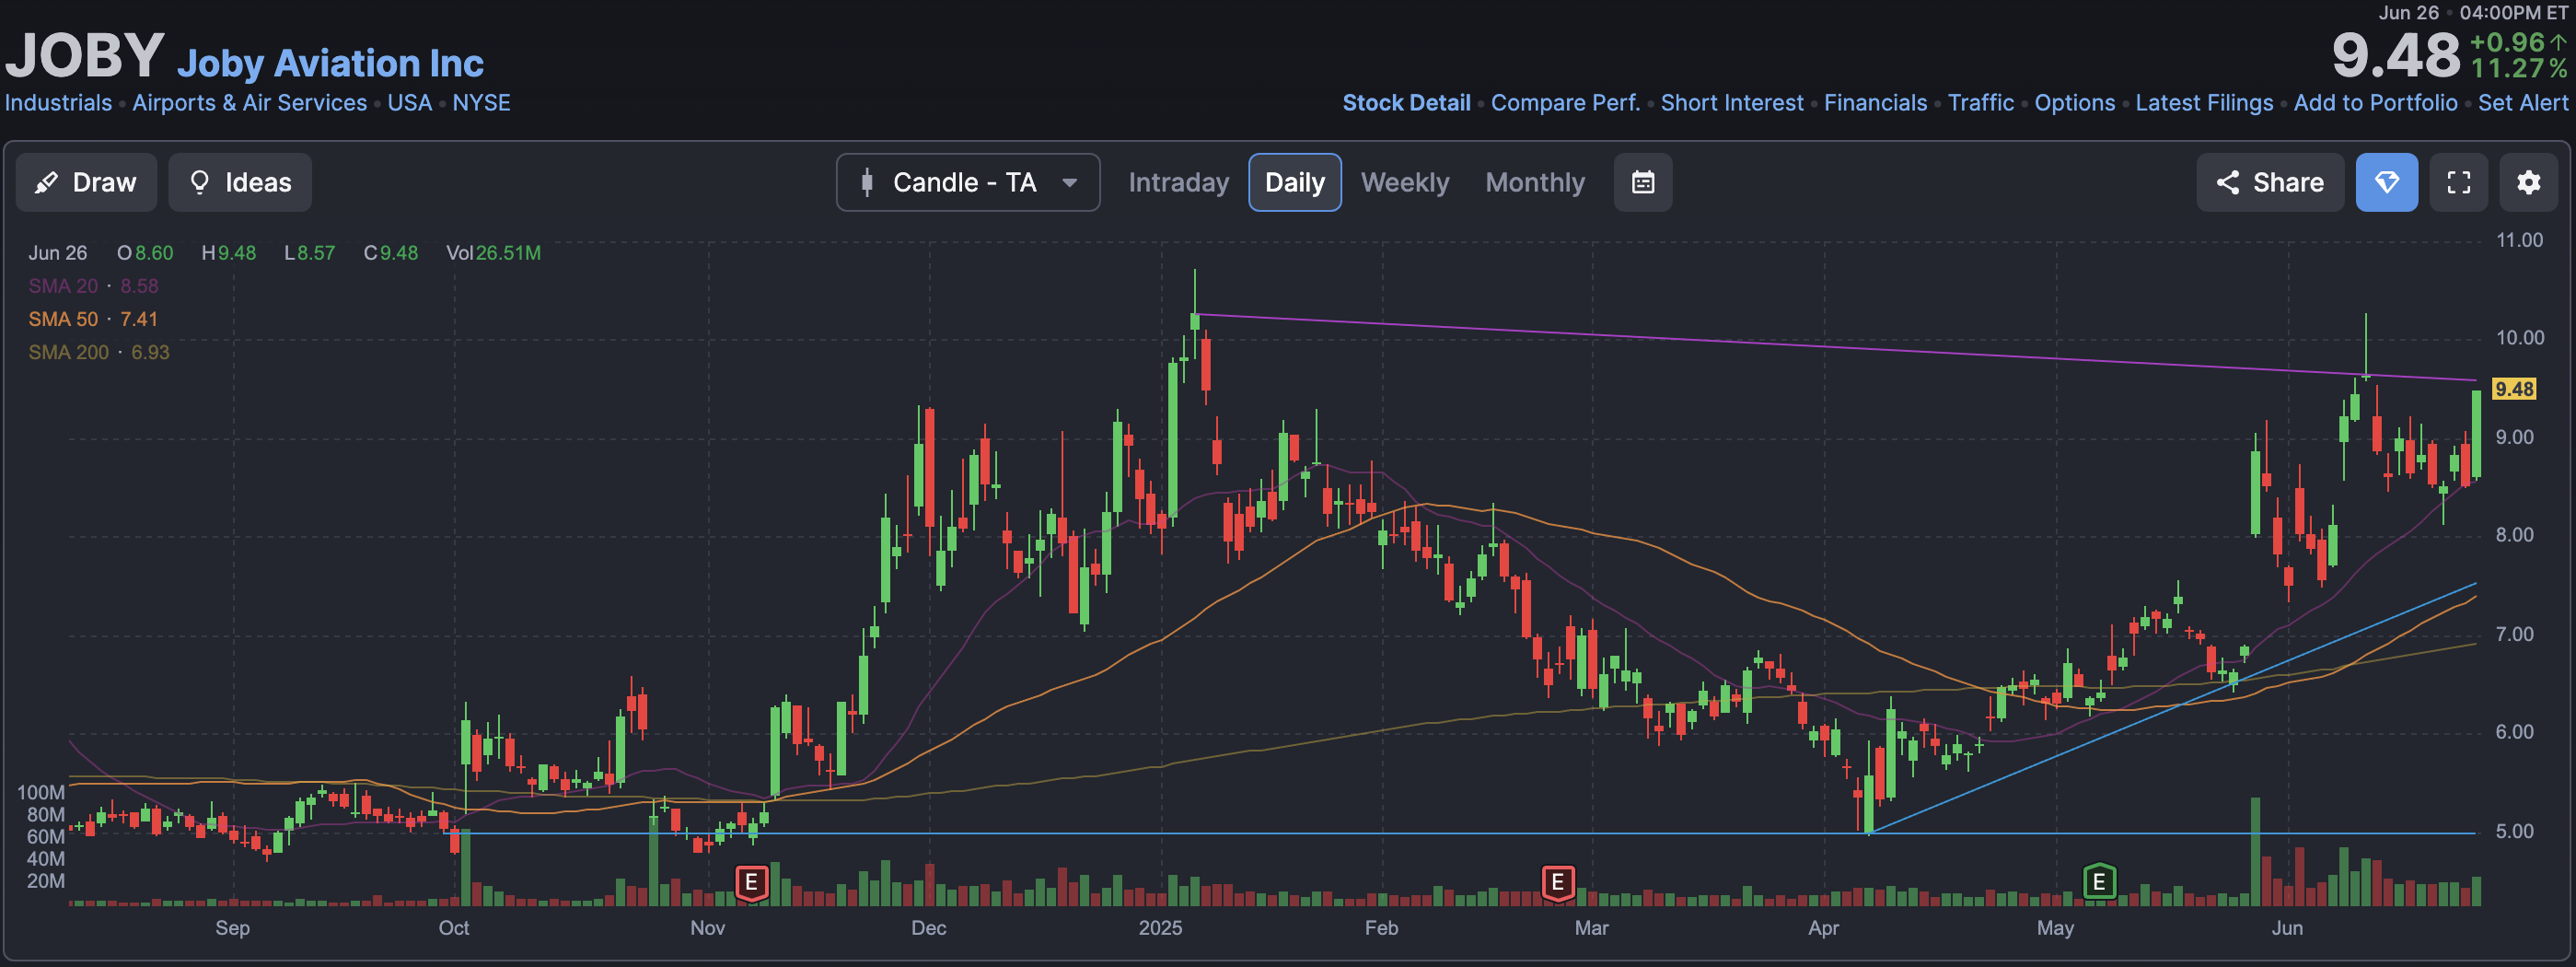
Task: Switch to Intraday timeframe
Action: pos(1178,182)
